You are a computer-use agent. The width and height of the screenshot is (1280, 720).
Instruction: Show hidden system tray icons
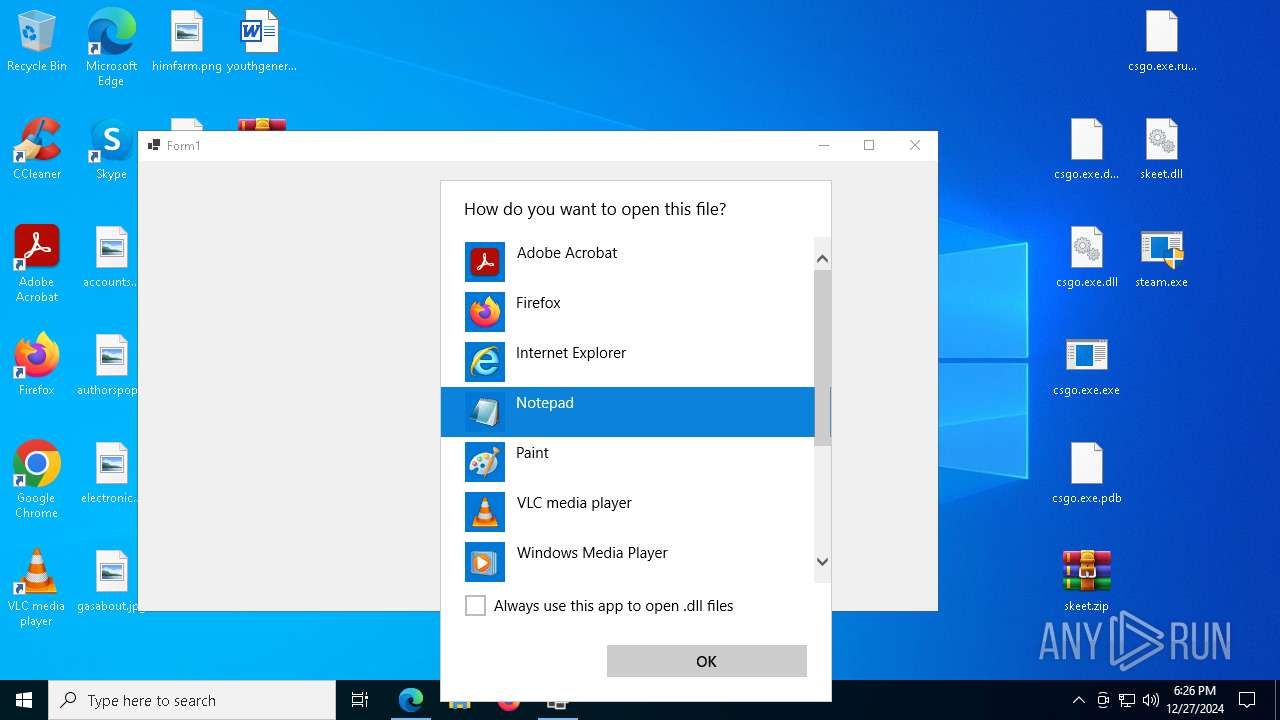click(x=1078, y=700)
